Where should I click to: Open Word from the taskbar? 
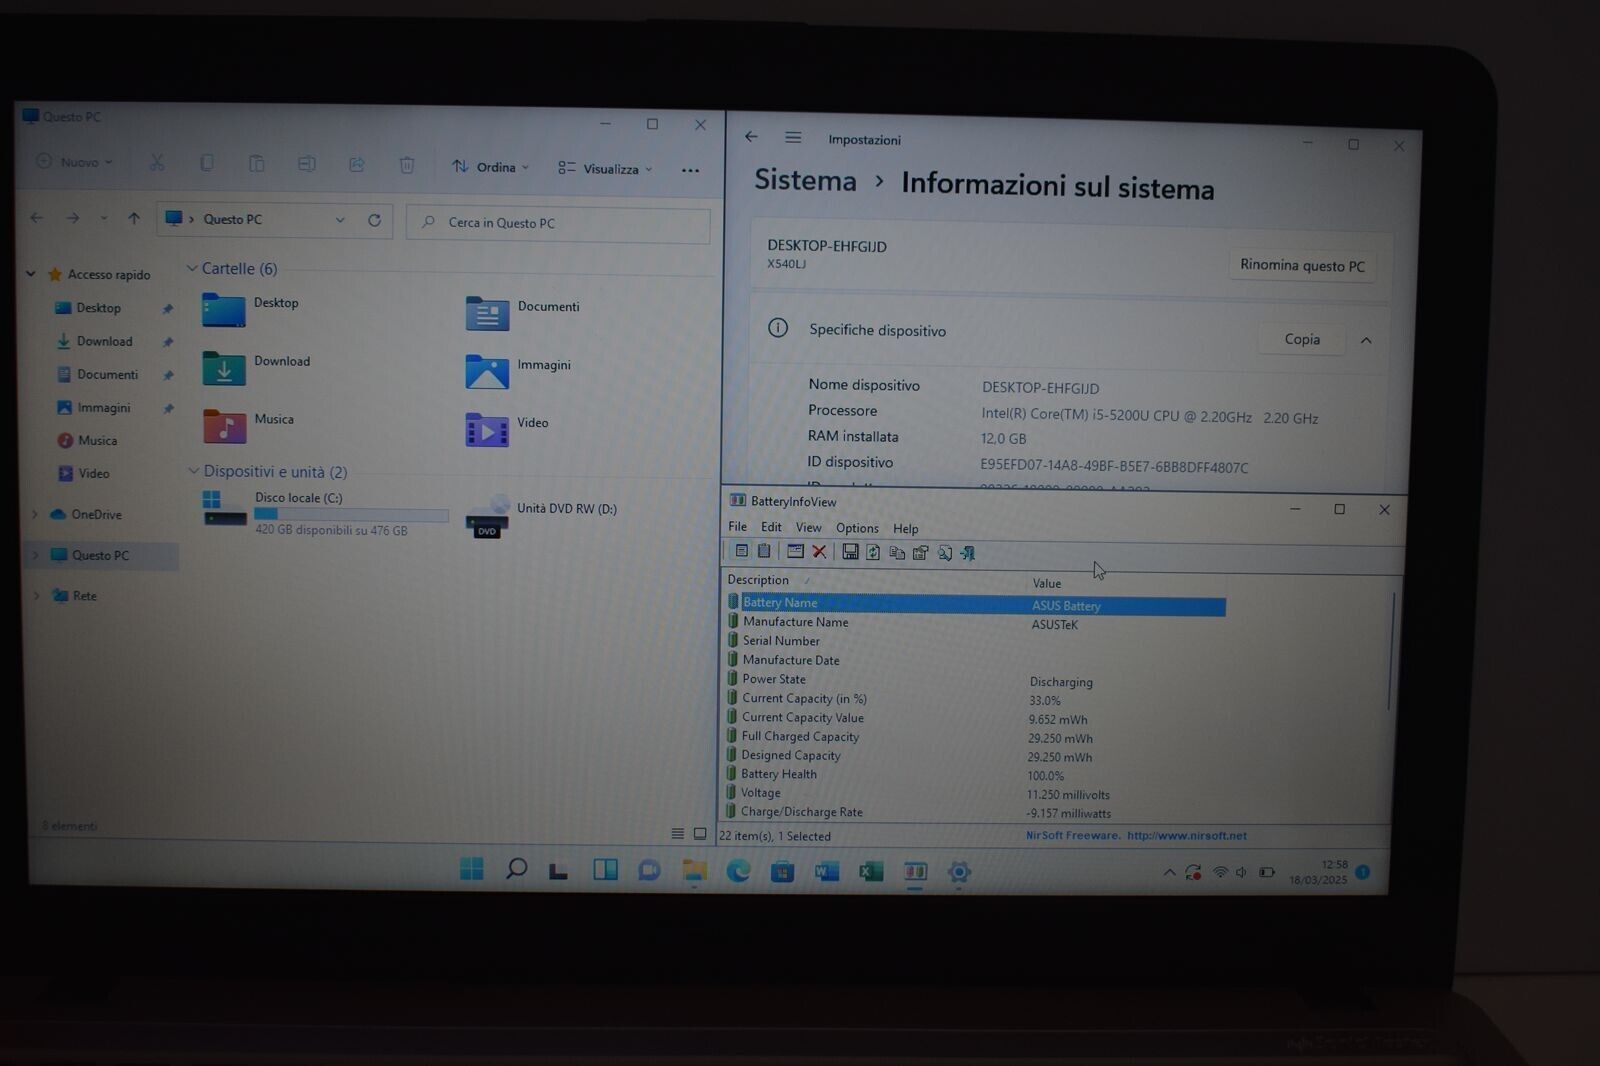point(827,872)
